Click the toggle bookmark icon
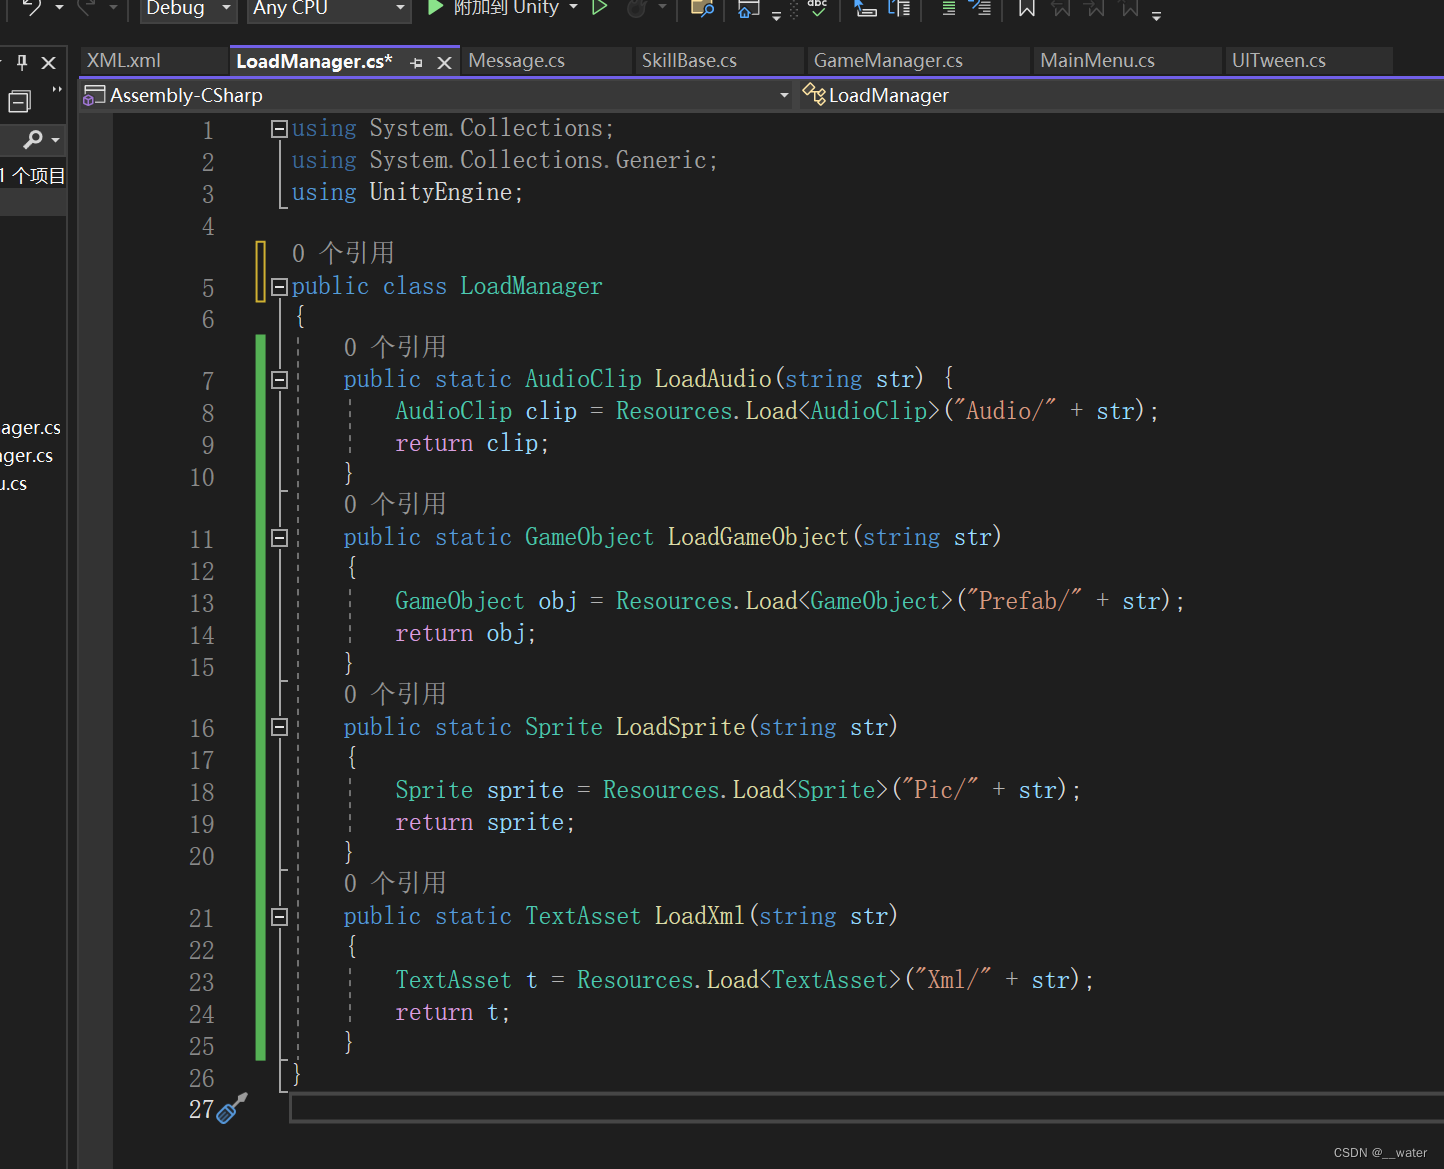Image resolution: width=1444 pixels, height=1169 pixels. tap(1026, 10)
